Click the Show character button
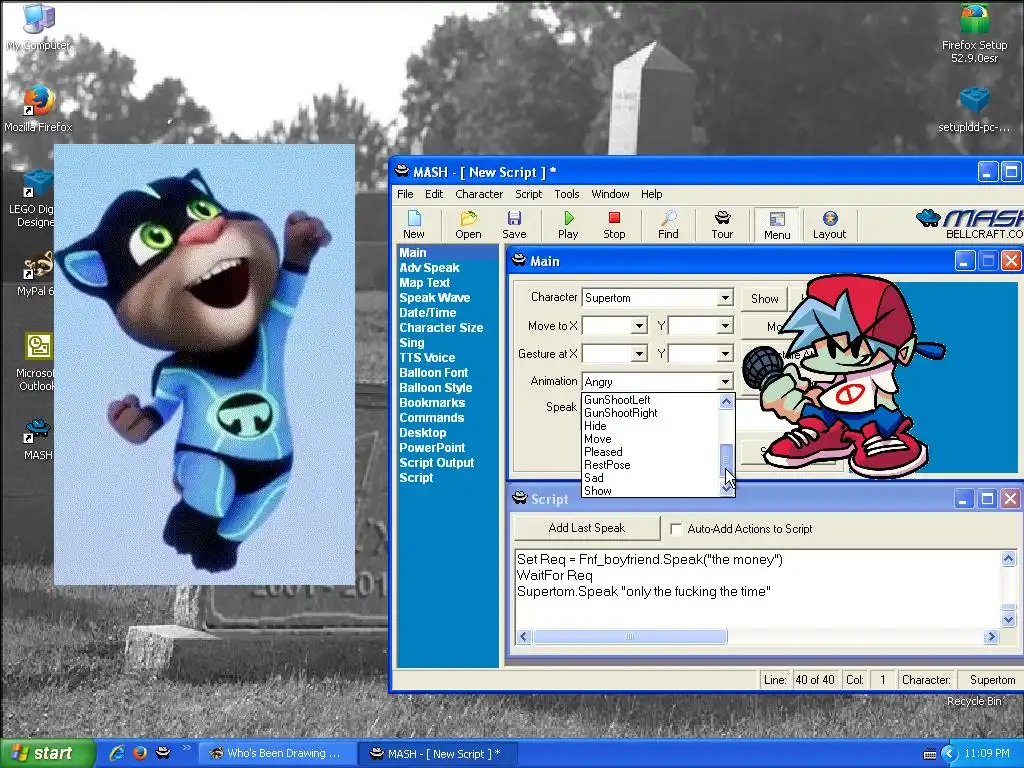1024x768 pixels. point(765,298)
